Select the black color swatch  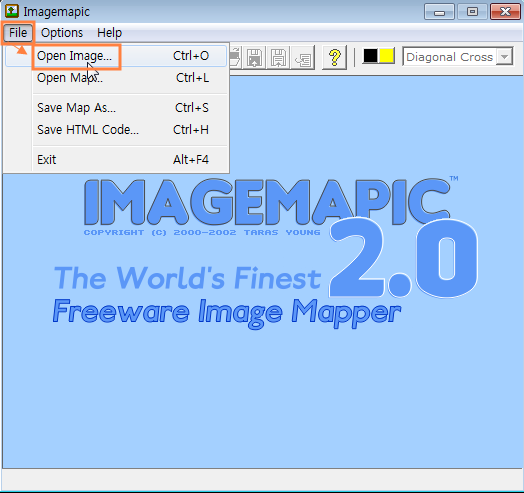(371, 56)
